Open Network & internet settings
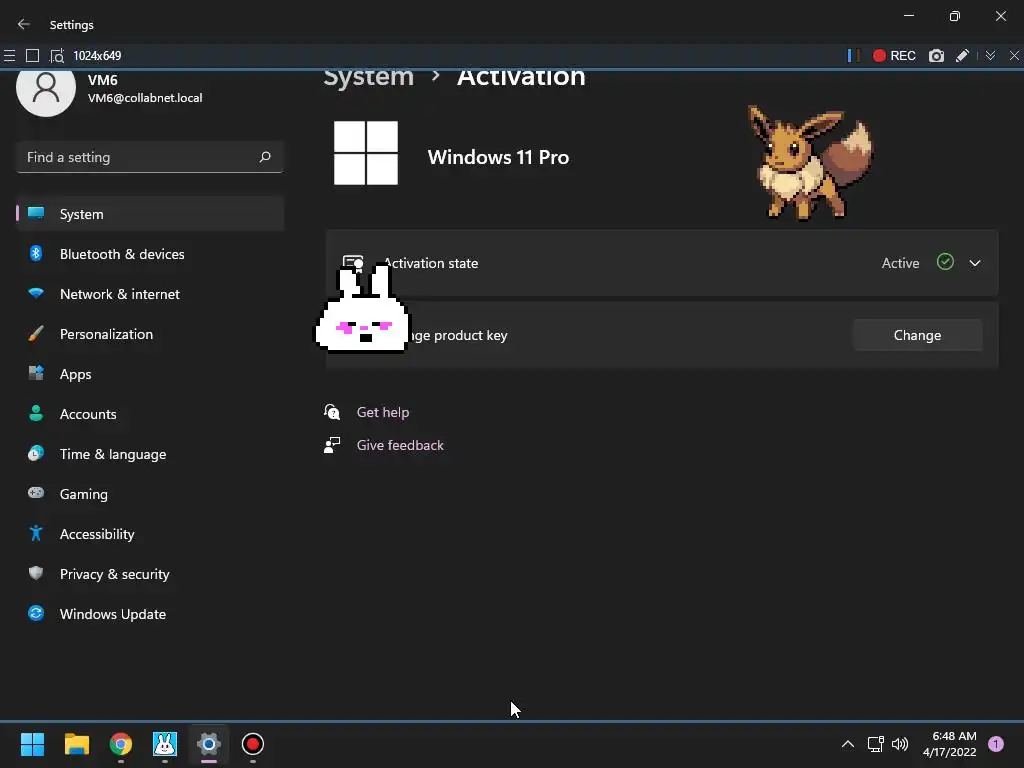Viewport: 1024px width, 768px height. 150,294
